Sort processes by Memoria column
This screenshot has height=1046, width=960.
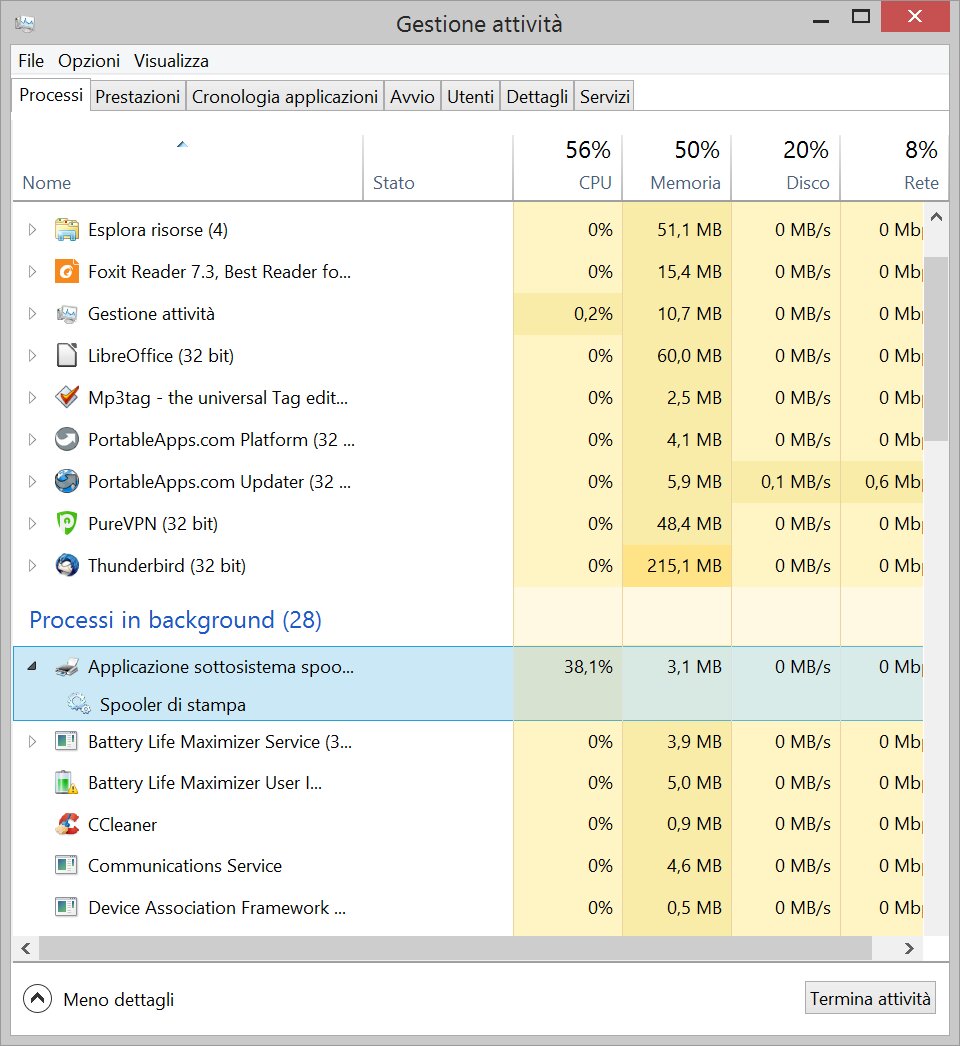pyautogui.click(x=676, y=167)
